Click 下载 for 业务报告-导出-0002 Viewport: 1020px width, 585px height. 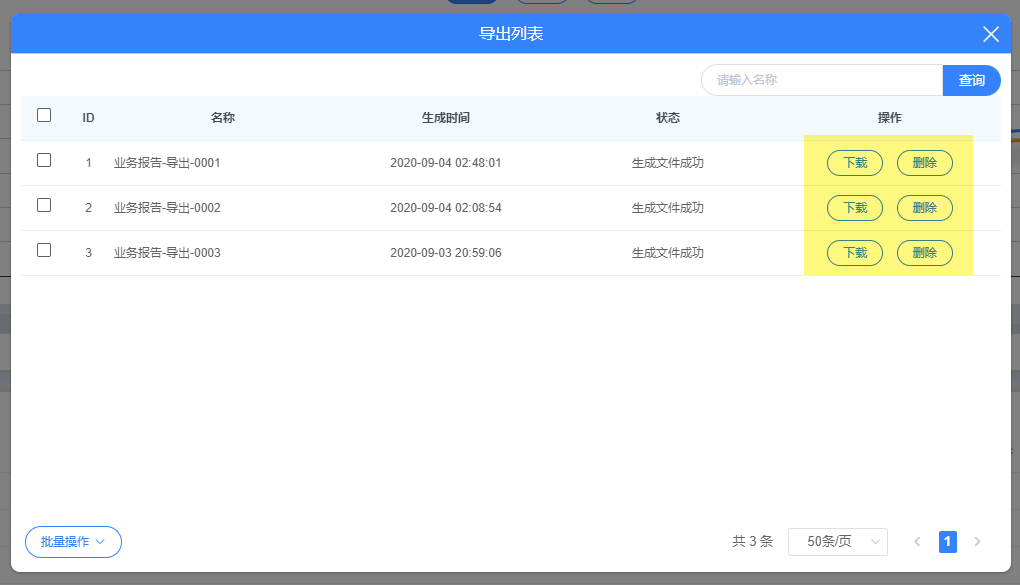855,208
